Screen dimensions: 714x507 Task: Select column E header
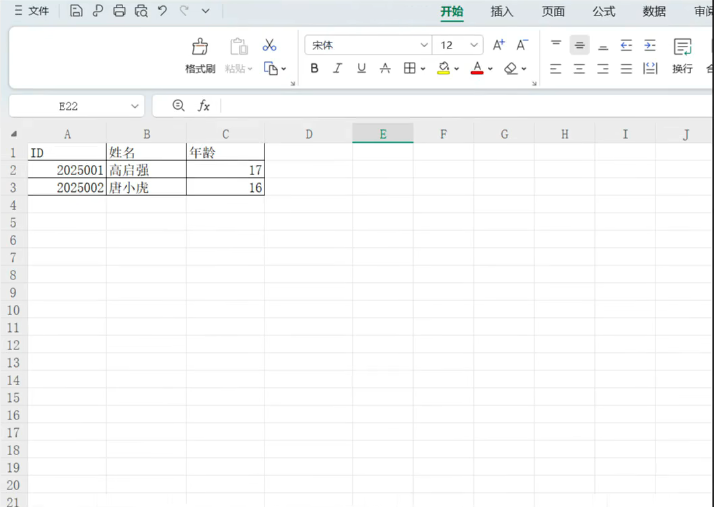coord(383,134)
